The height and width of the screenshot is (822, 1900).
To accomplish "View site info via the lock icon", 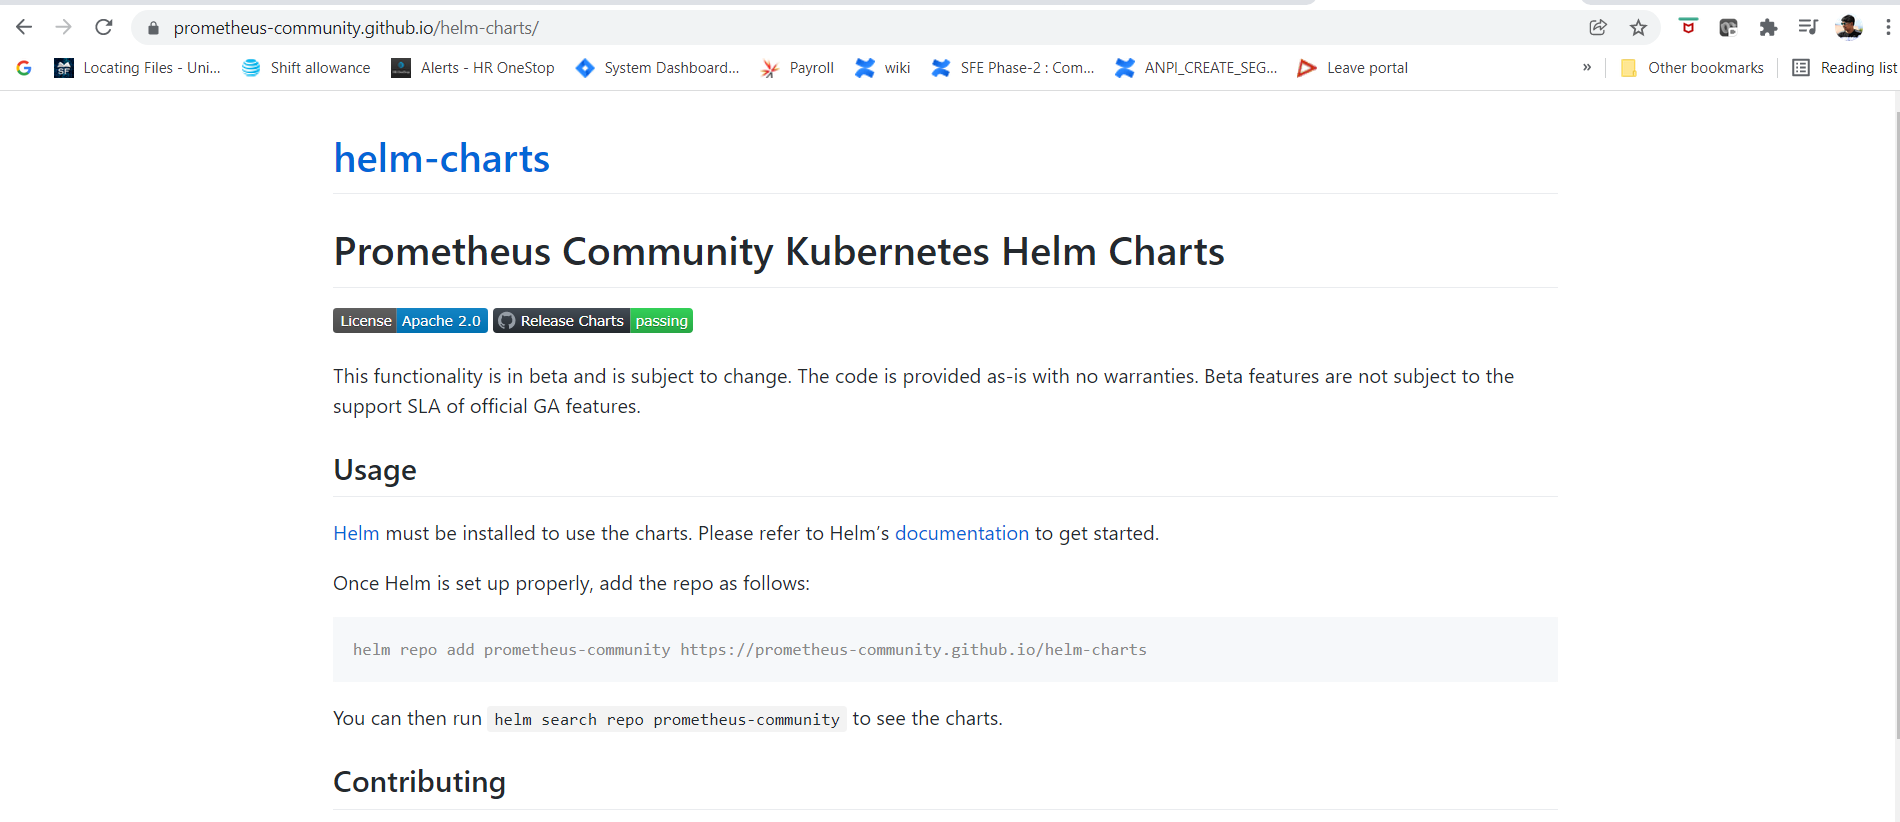I will pos(153,28).
